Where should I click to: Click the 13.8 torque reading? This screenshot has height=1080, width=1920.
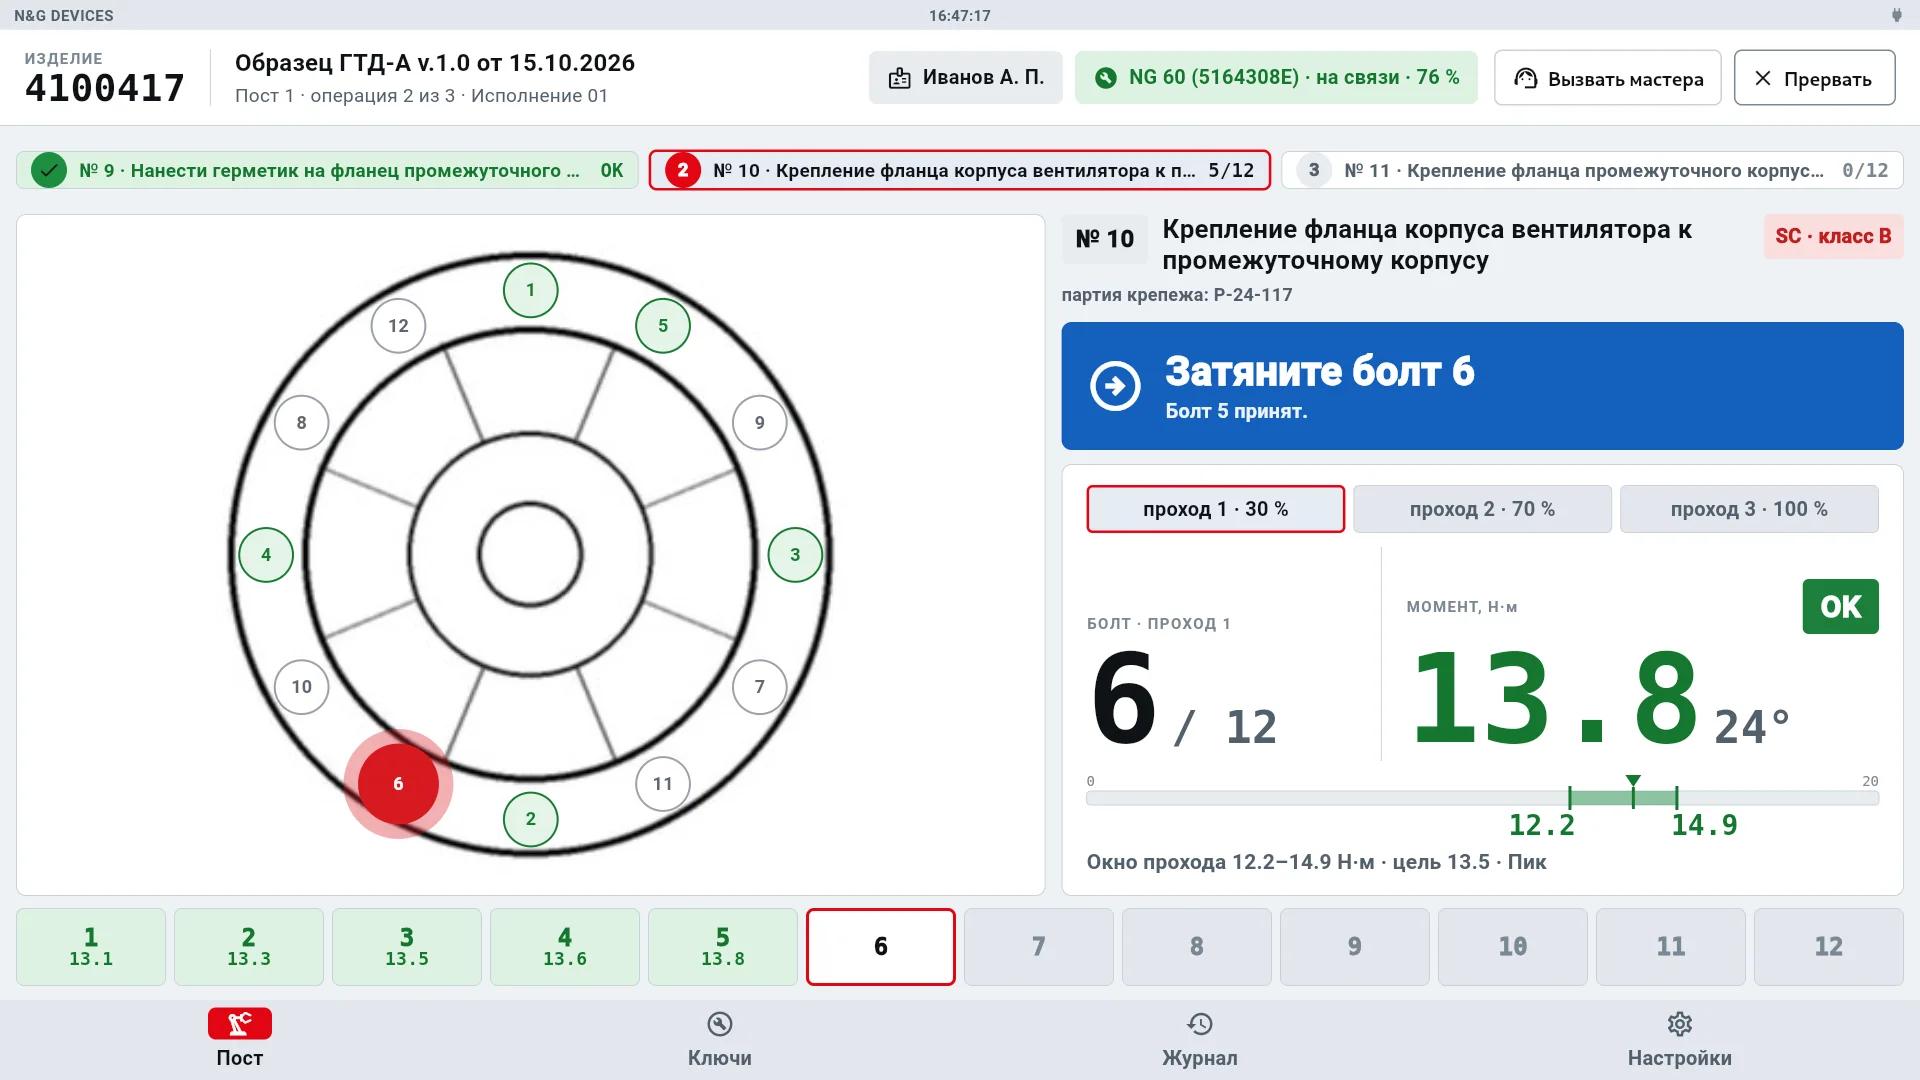(x=1555, y=698)
